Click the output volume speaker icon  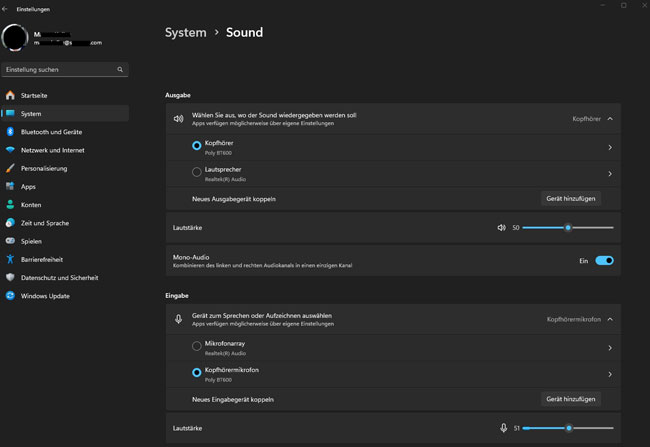click(502, 228)
